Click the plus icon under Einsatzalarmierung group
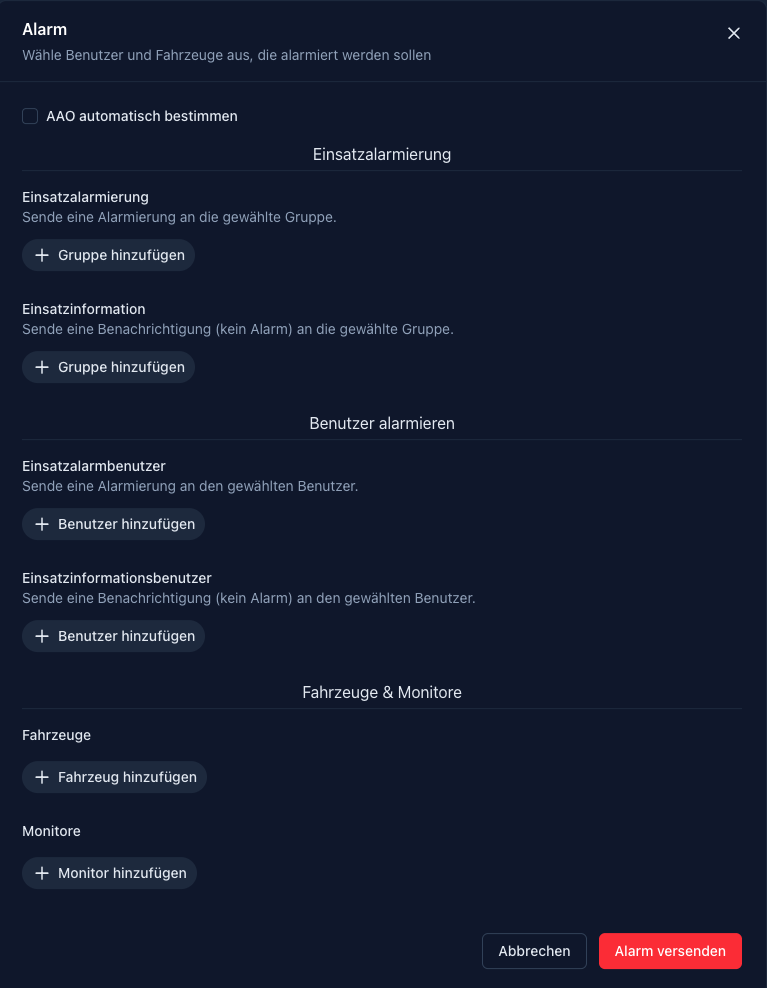Image resolution: width=767 pixels, height=988 pixels. [x=42, y=255]
